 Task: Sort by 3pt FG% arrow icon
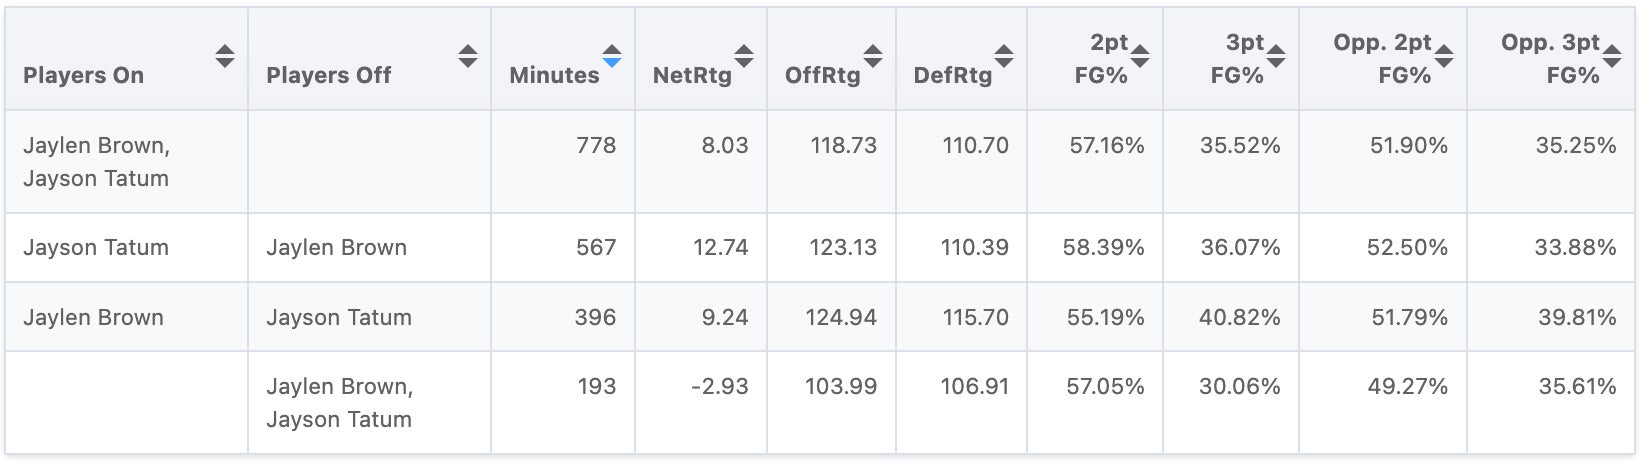(x=1276, y=56)
